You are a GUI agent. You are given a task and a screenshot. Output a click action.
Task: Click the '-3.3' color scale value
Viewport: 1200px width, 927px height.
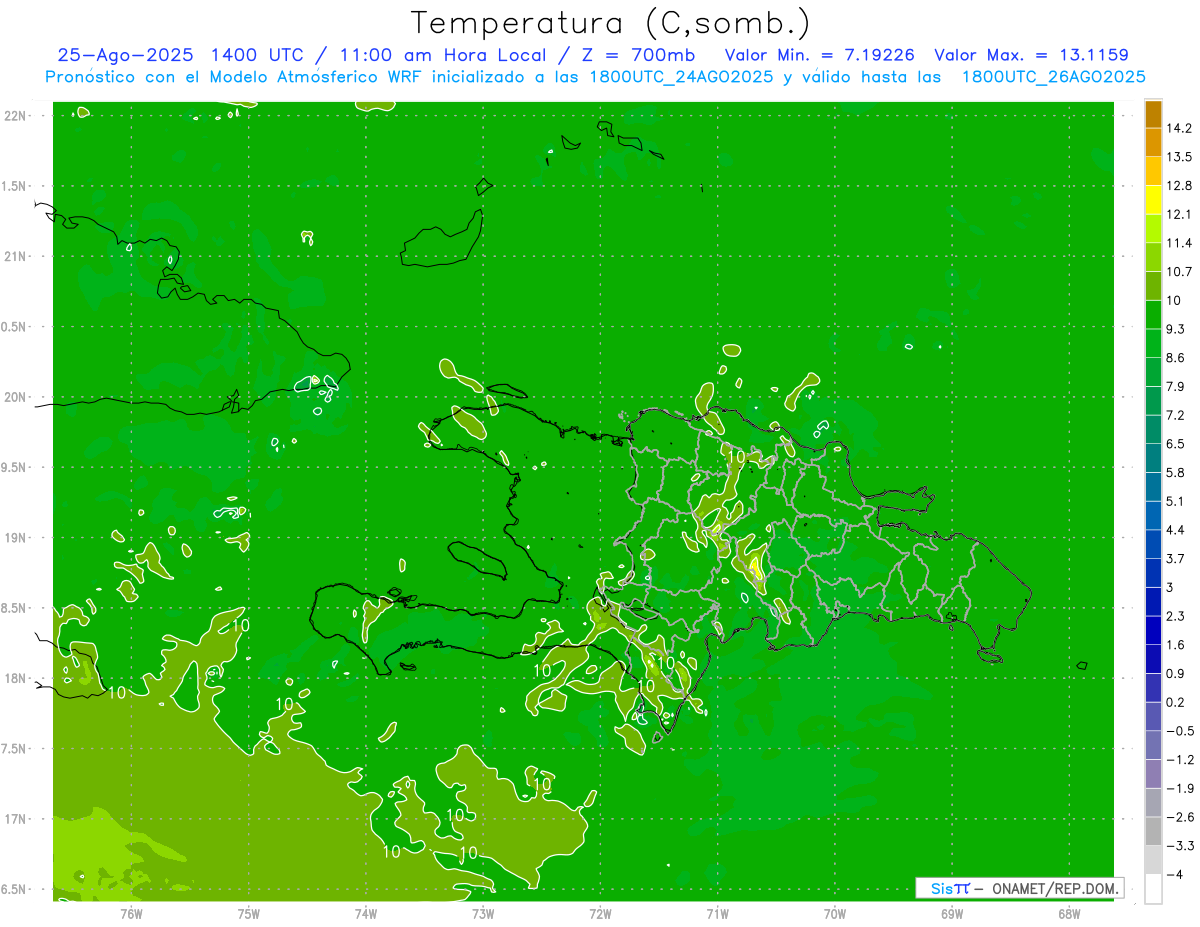[x=1179, y=846]
